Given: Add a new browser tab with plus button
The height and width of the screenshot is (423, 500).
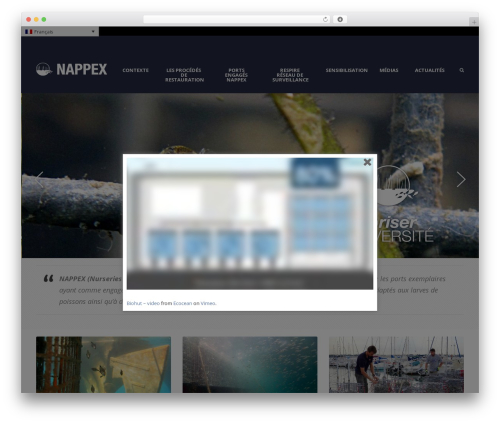Looking at the screenshot, I should click(474, 22).
